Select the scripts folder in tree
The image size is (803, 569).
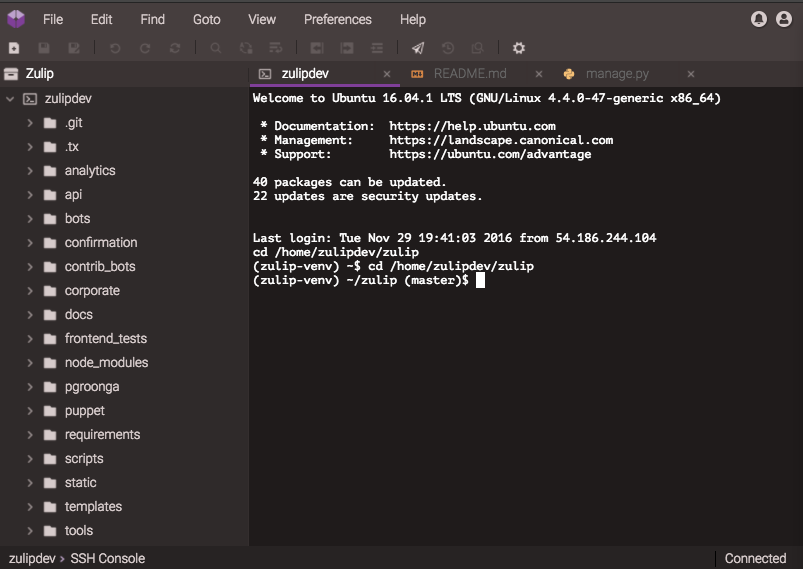click(84, 459)
